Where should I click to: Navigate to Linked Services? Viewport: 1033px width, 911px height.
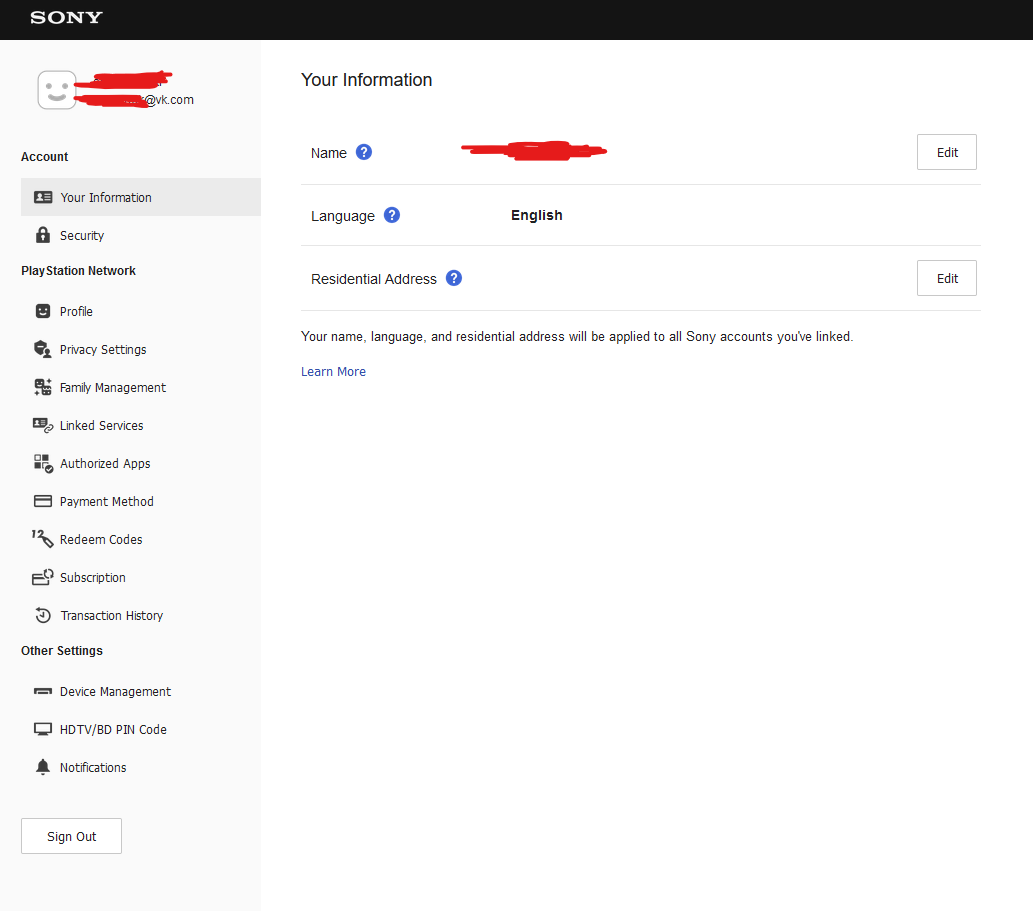click(x=141, y=425)
